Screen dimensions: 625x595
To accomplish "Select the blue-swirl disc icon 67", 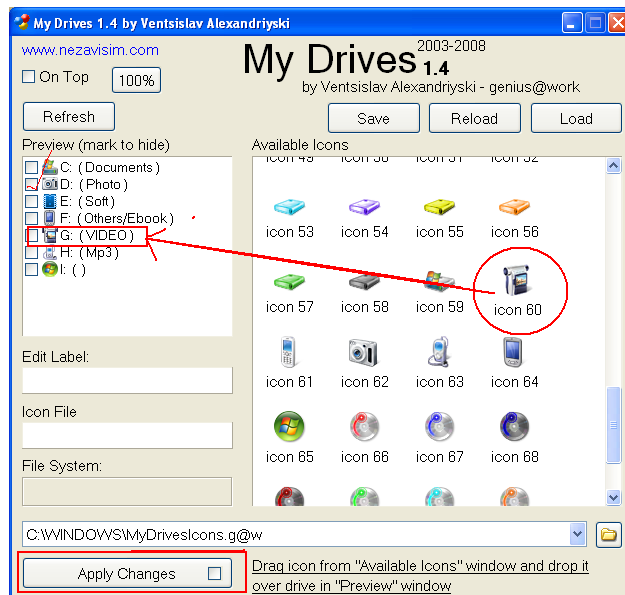I will [x=439, y=426].
